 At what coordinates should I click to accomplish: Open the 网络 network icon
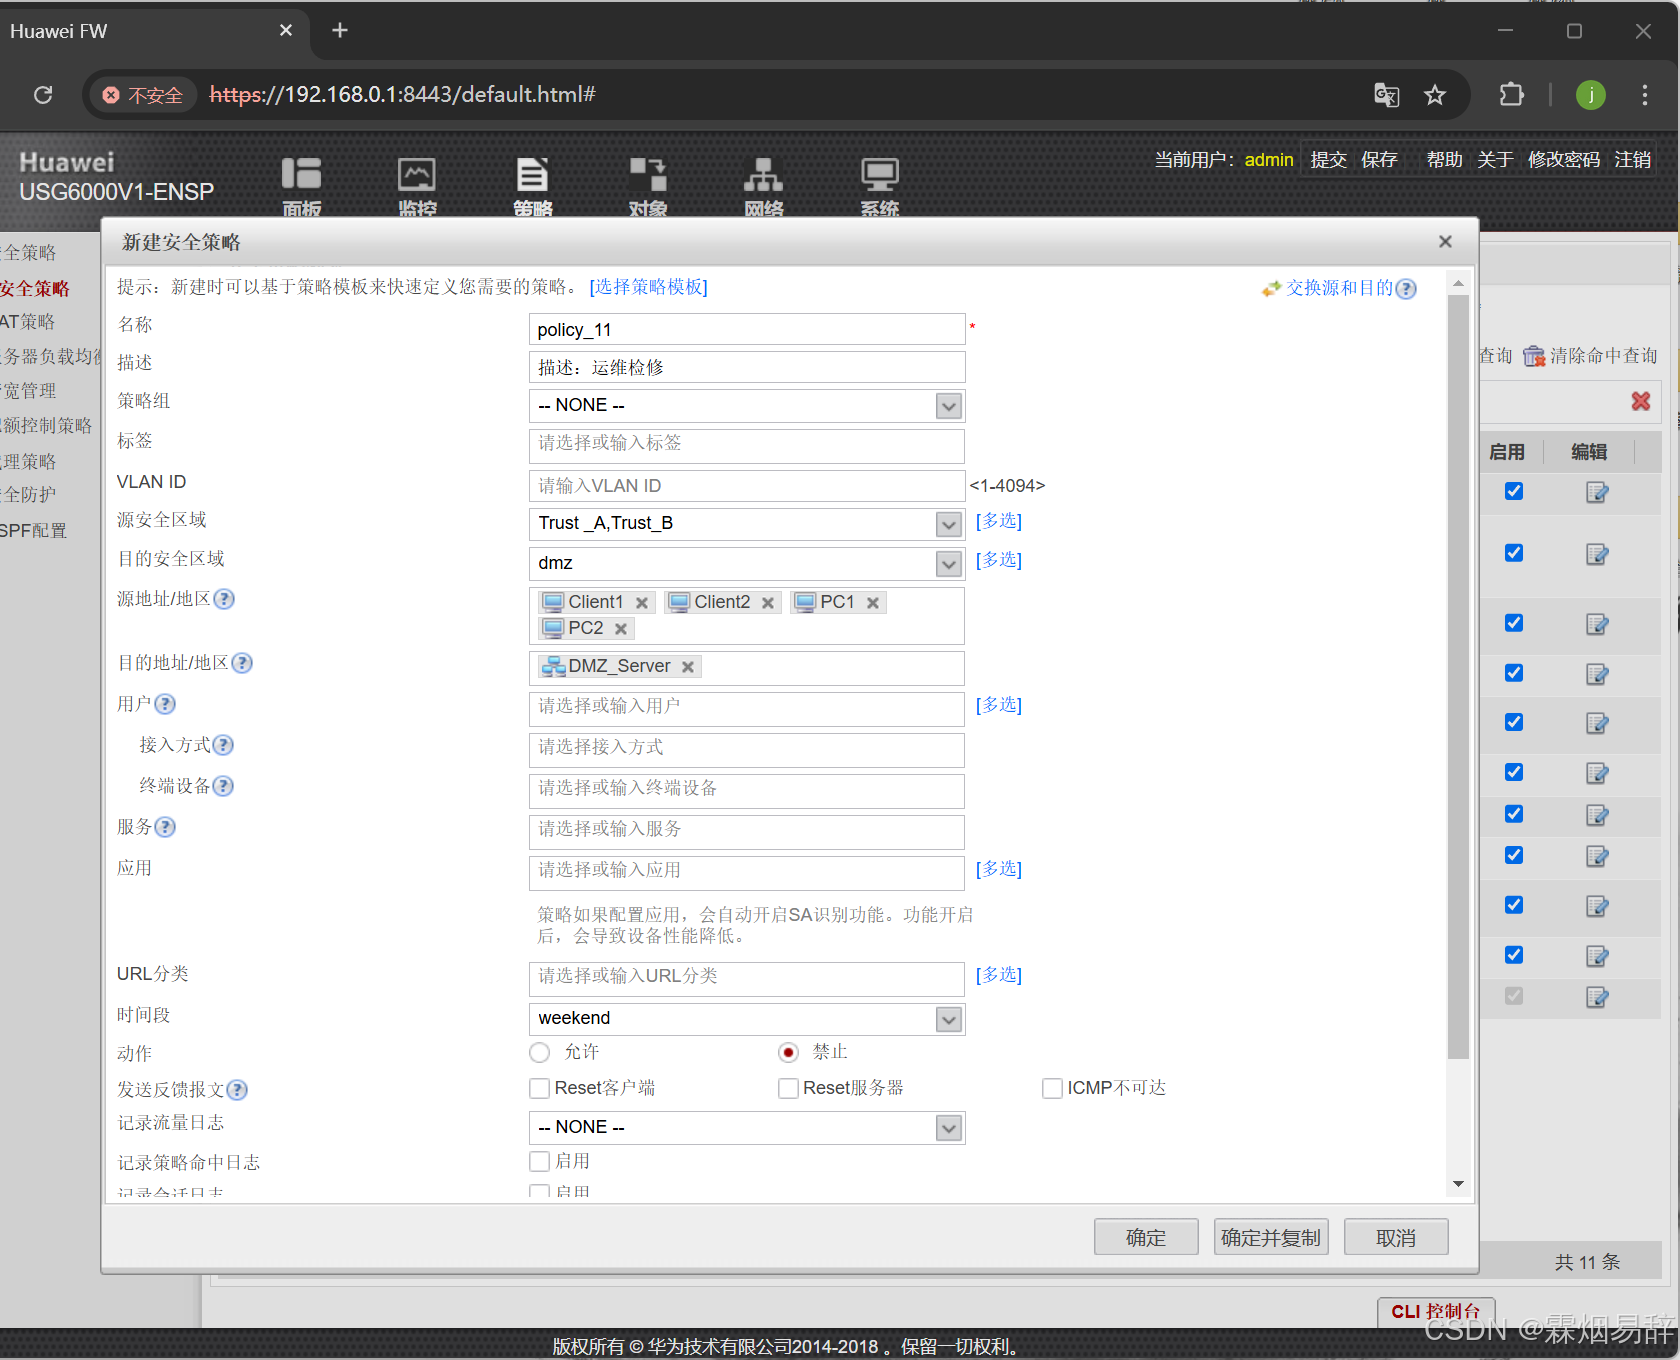(x=763, y=185)
